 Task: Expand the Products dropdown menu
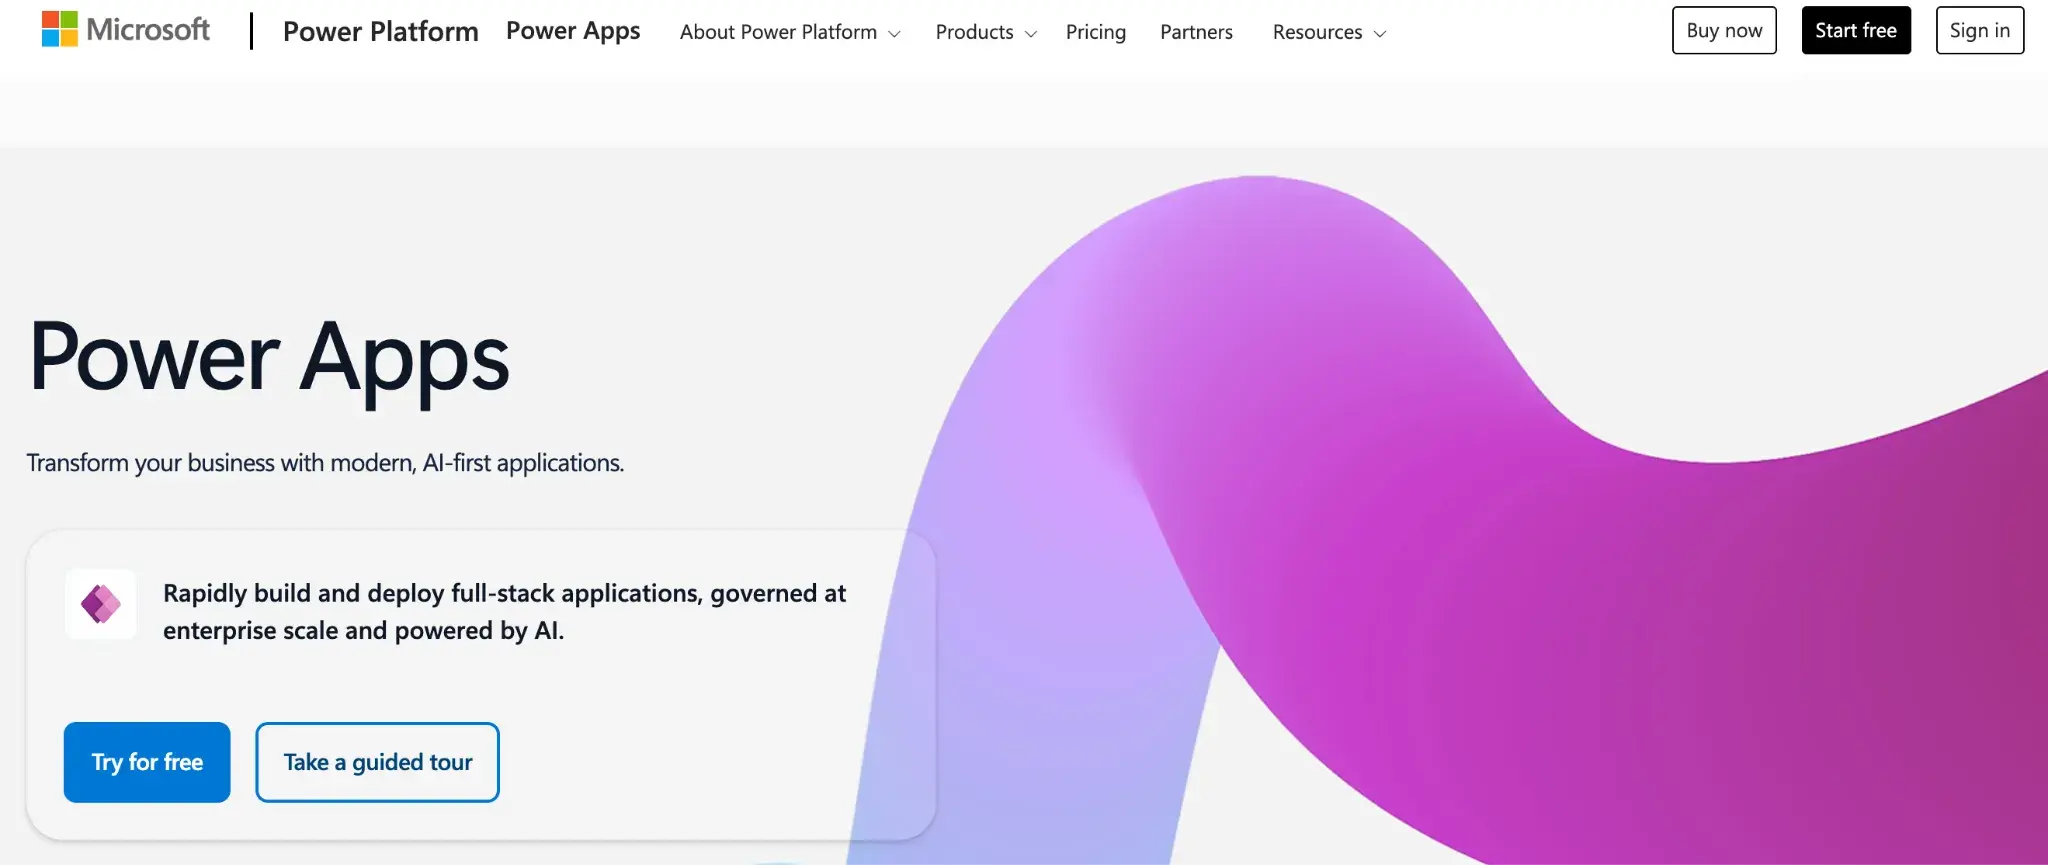[986, 32]
